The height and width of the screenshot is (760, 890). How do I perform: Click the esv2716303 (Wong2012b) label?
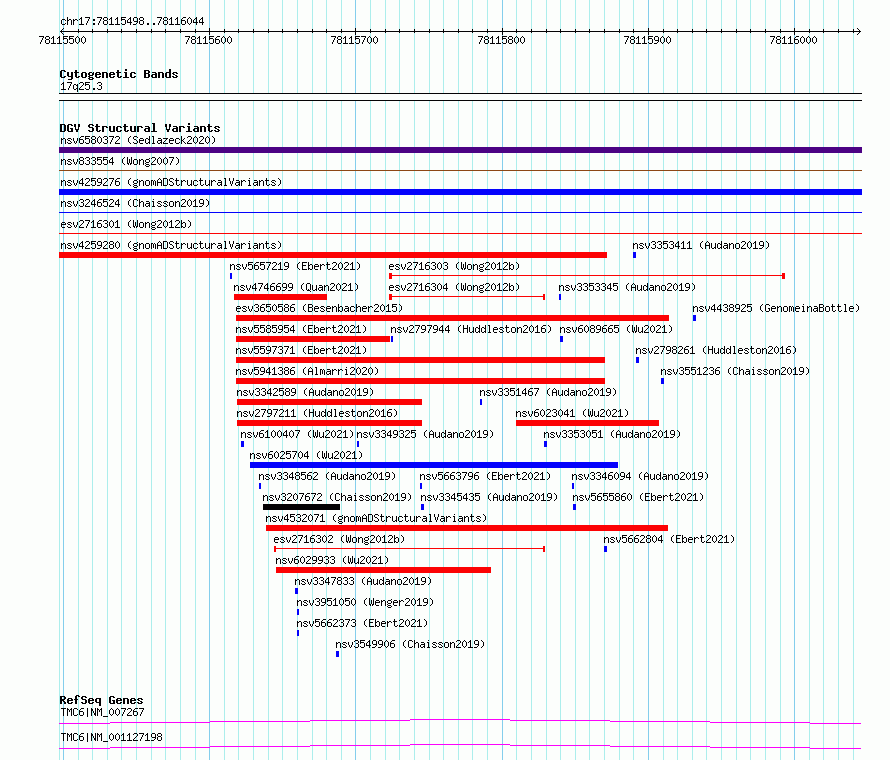tap(454, 266)
